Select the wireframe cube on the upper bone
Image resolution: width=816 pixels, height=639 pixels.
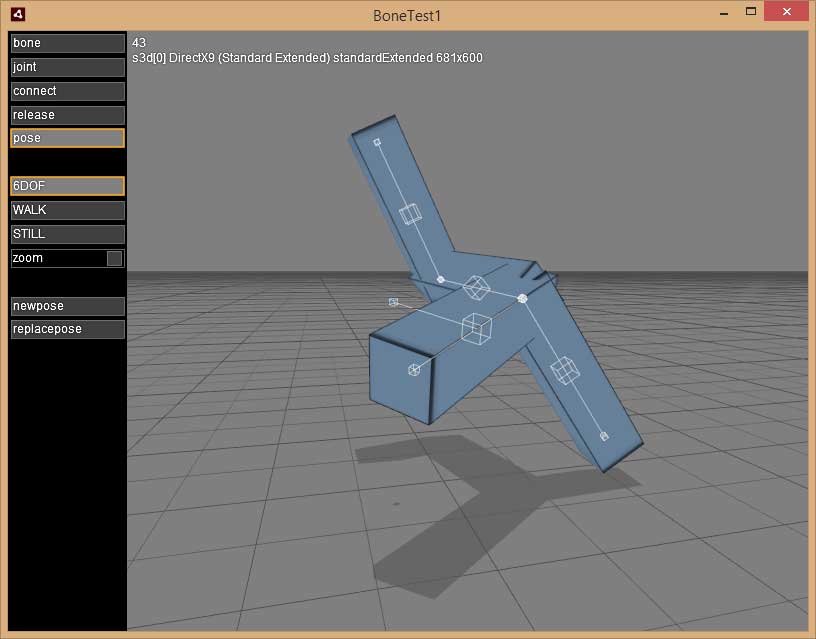[x=409, y=214]
